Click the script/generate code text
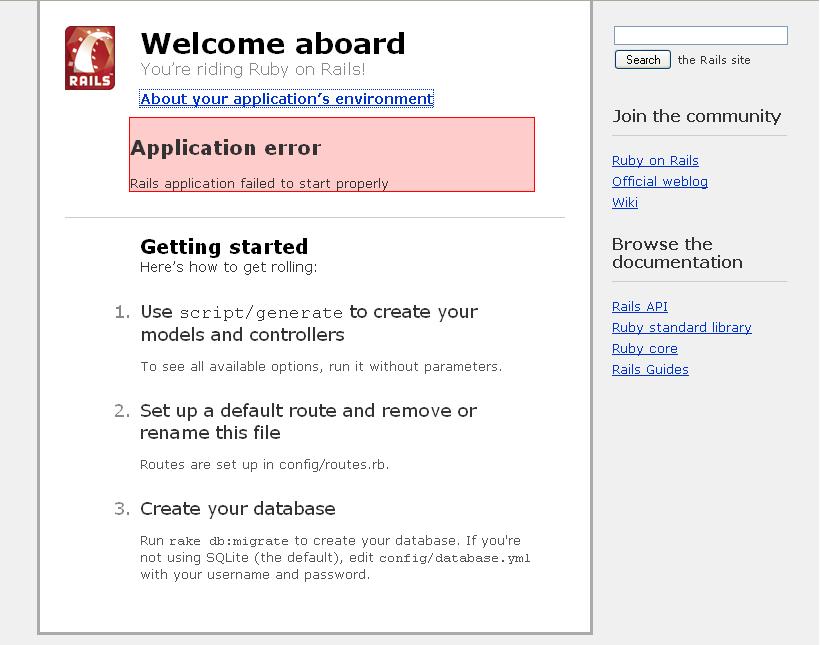Viewport: 820px width, 645px height. click(261, 313)
